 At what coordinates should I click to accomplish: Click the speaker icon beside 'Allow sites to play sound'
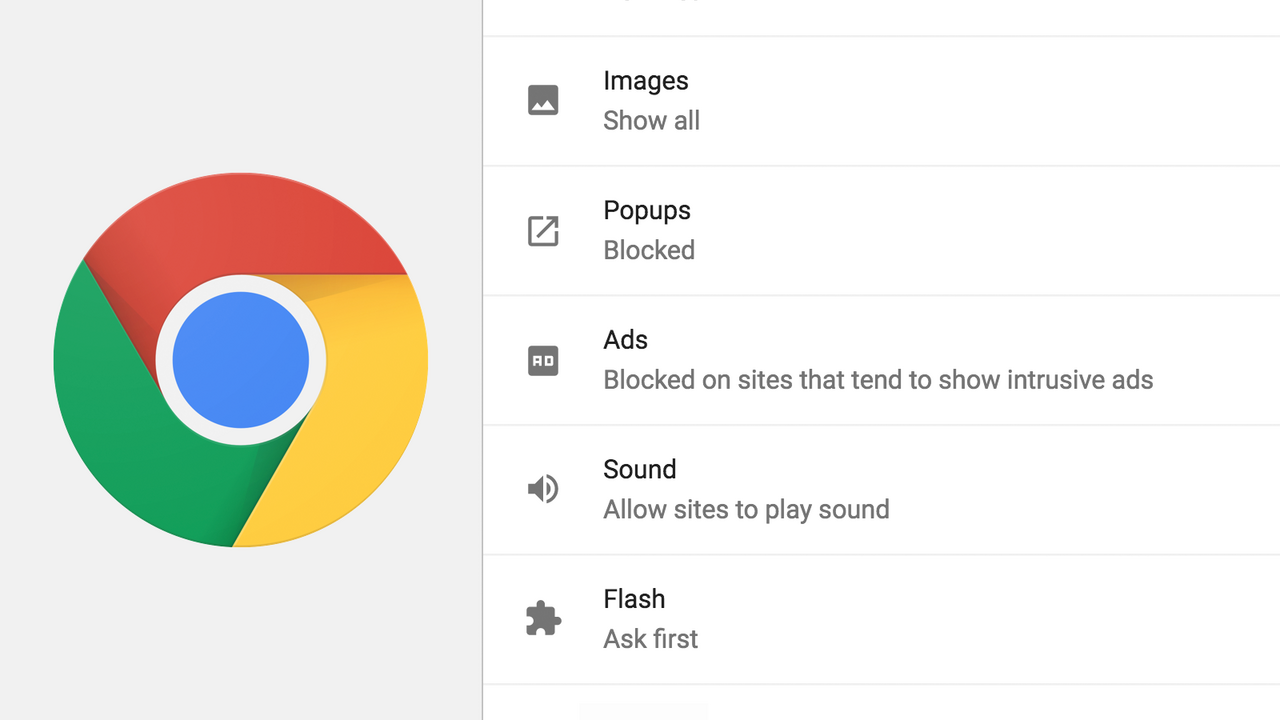pyautogui.click(x=543, y=489)
